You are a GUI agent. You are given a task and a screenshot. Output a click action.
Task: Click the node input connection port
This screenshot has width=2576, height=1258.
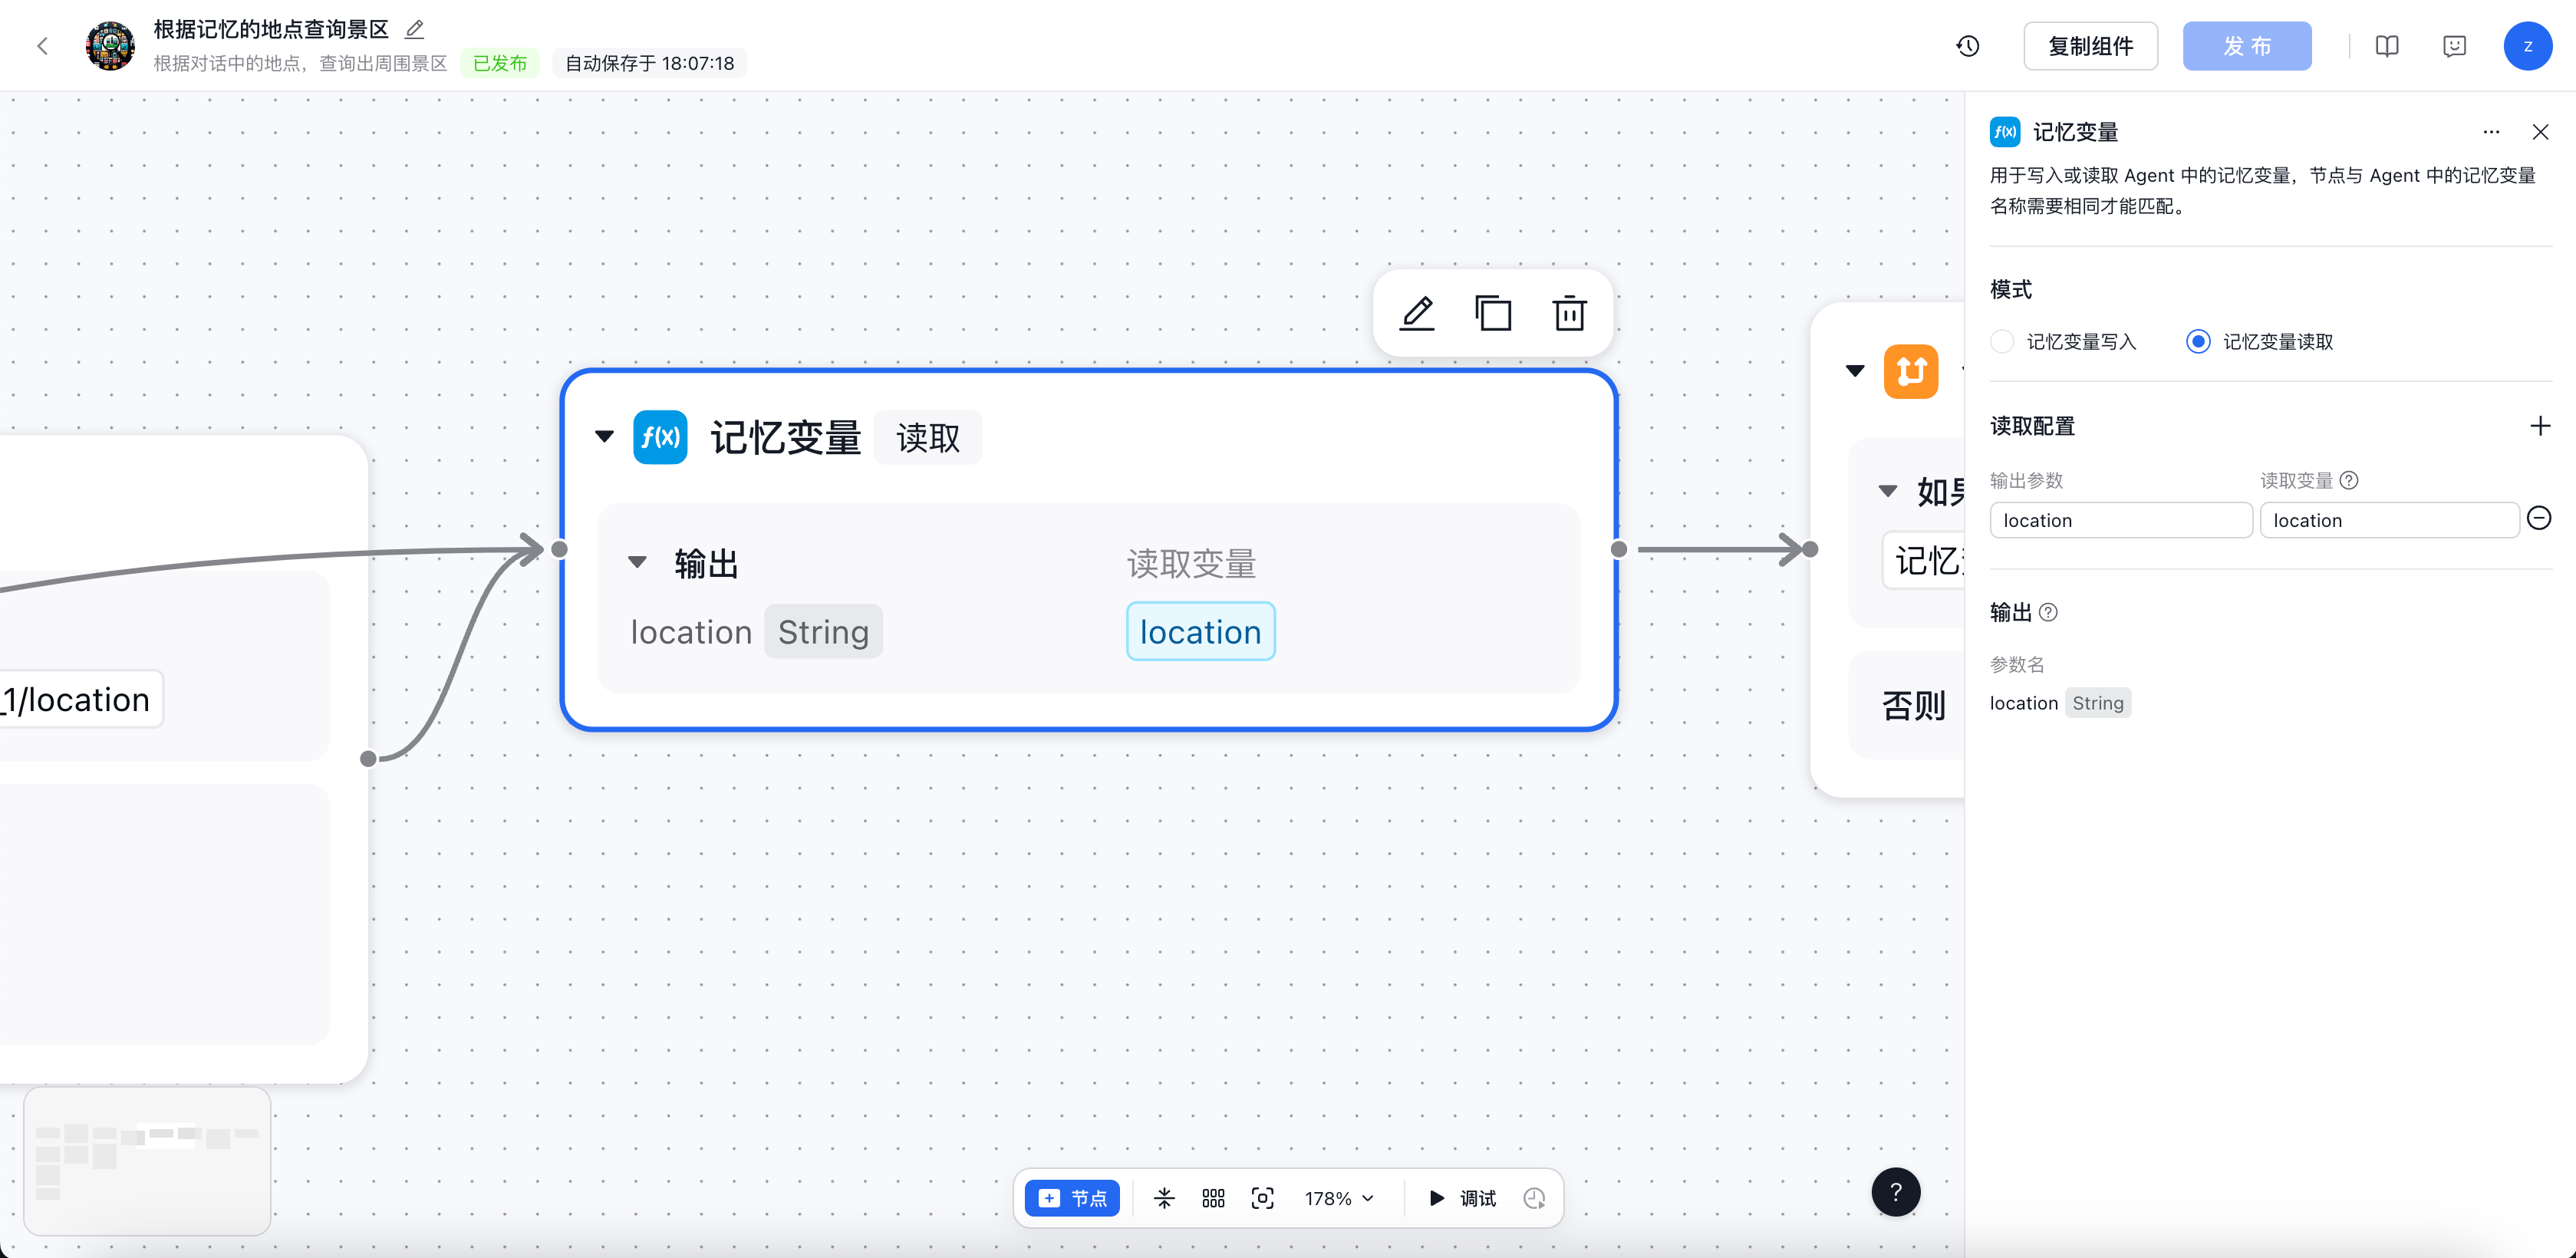[x=559, y=549]
